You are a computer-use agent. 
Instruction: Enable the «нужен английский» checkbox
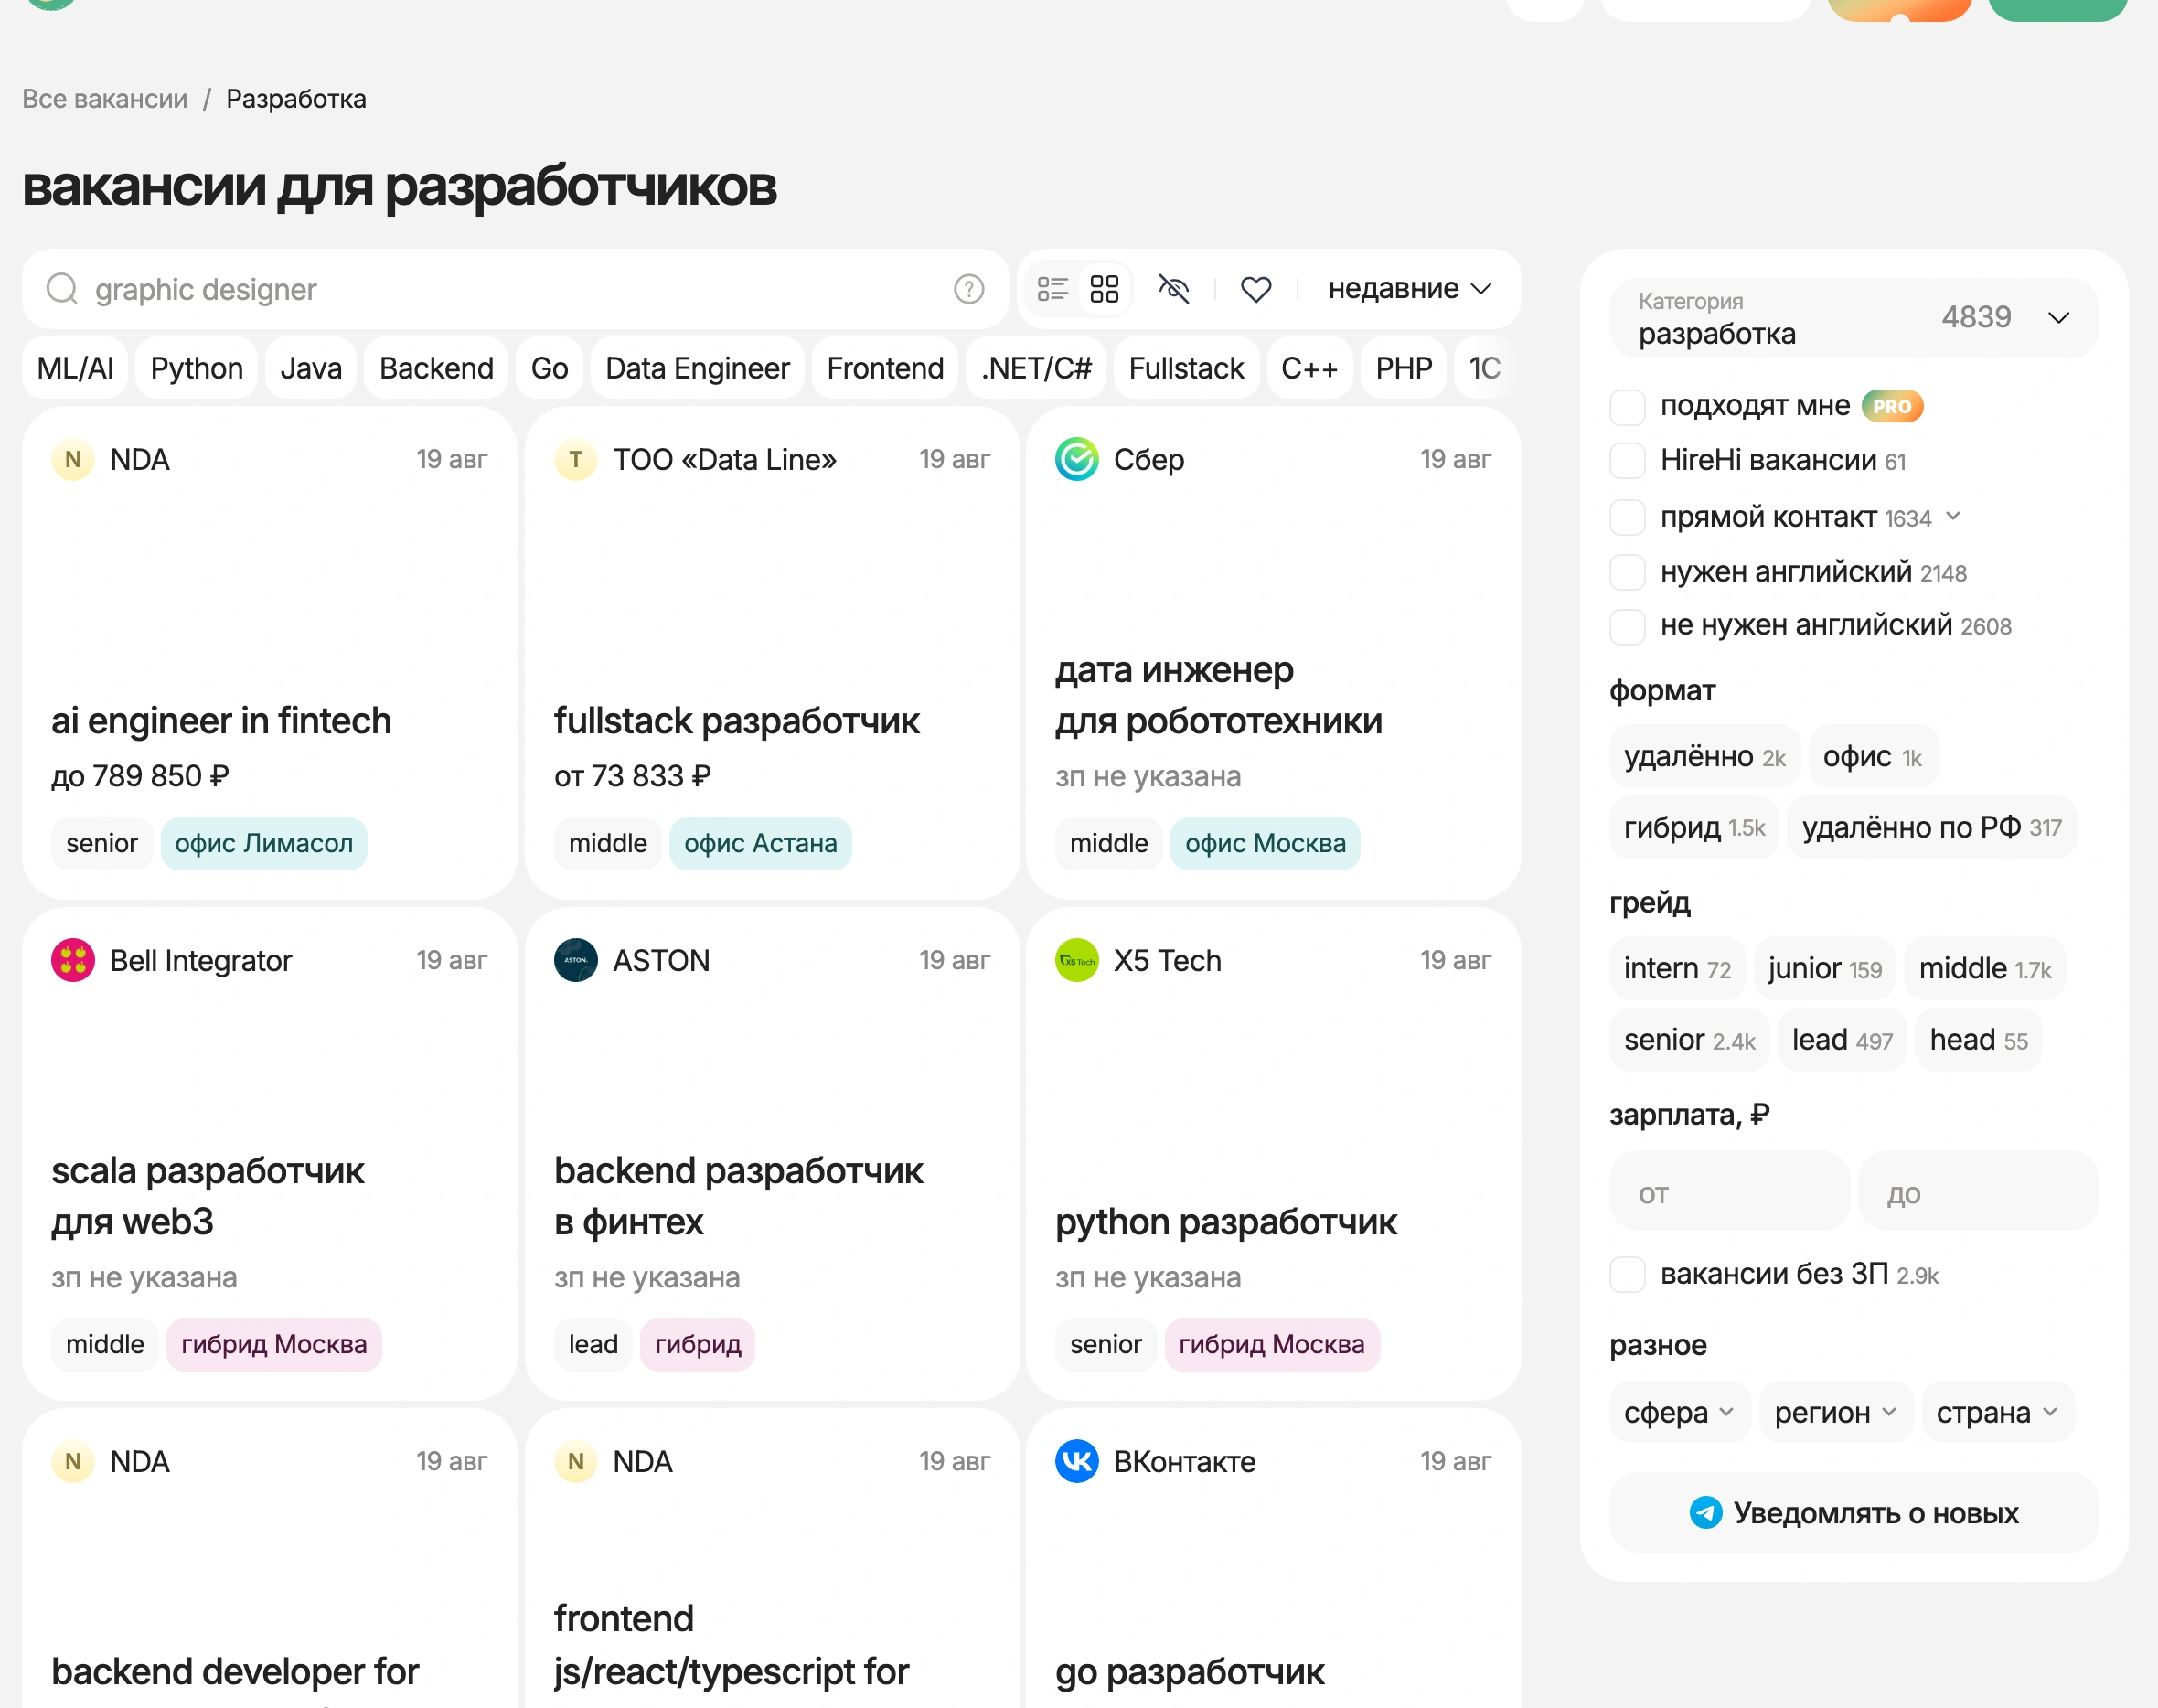tap(1626, 572)
